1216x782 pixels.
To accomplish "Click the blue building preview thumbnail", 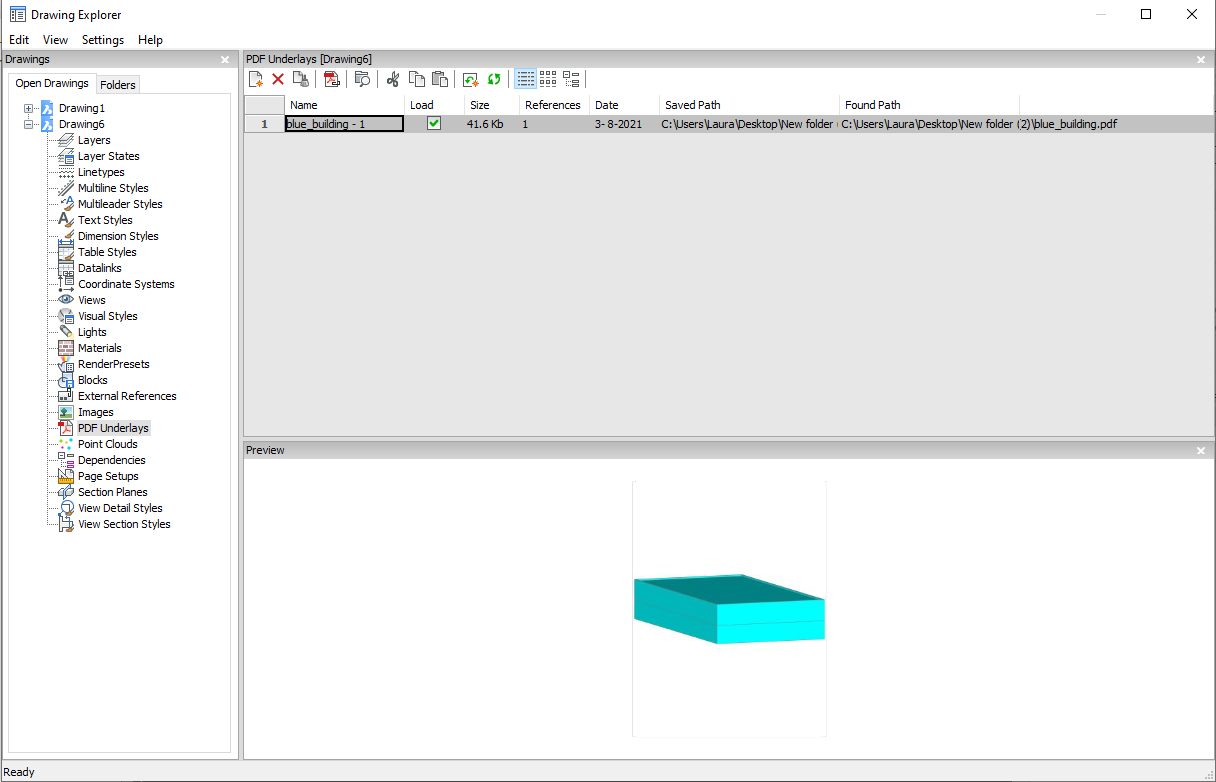I will click(729, 609).
